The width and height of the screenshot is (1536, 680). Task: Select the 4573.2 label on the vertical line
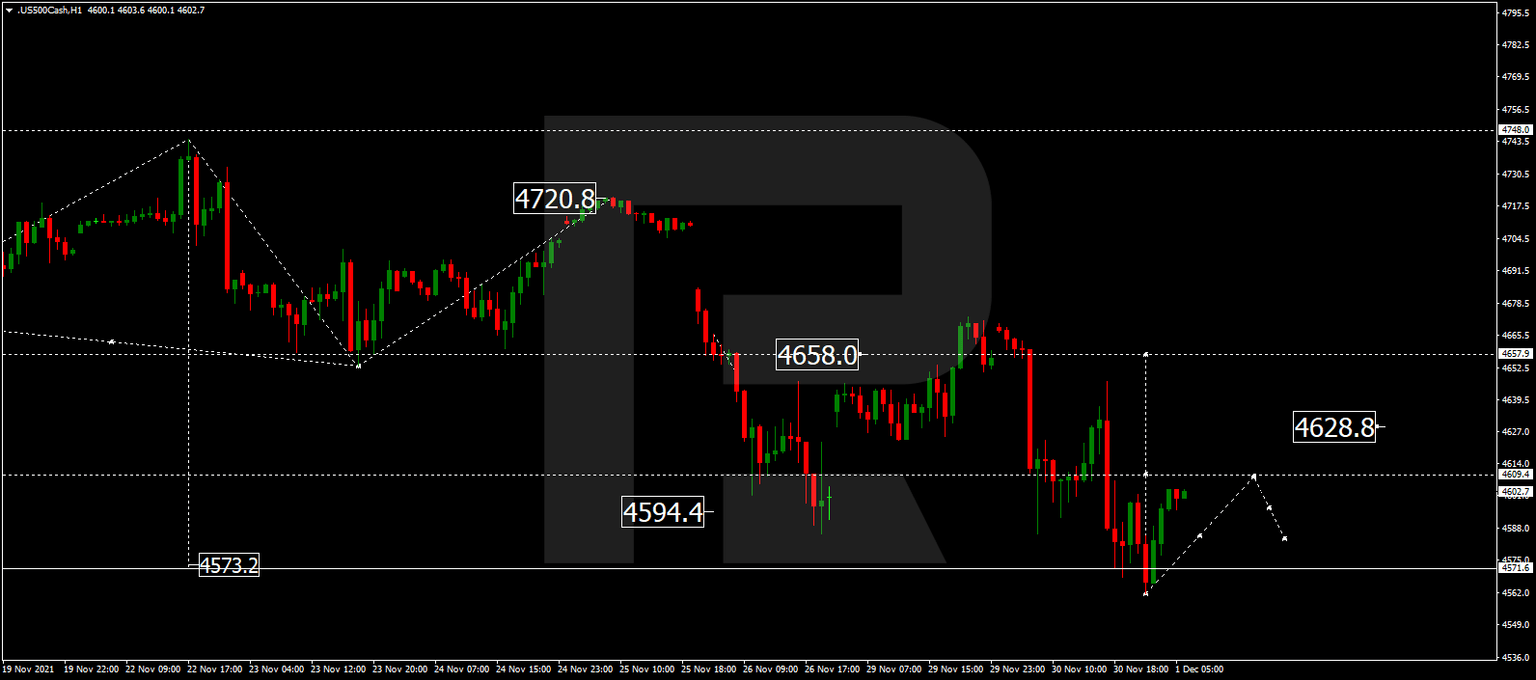pos(228,564)
